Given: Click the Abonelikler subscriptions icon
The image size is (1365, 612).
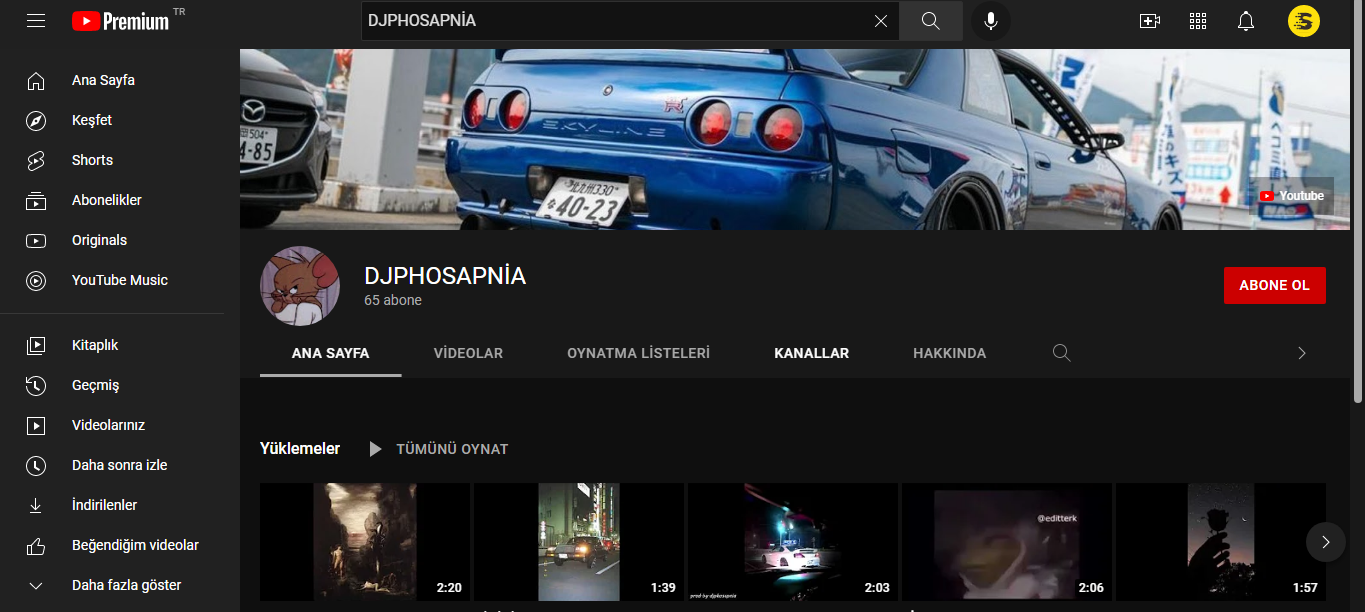Looking at the screenshot, I should point(36,201).
